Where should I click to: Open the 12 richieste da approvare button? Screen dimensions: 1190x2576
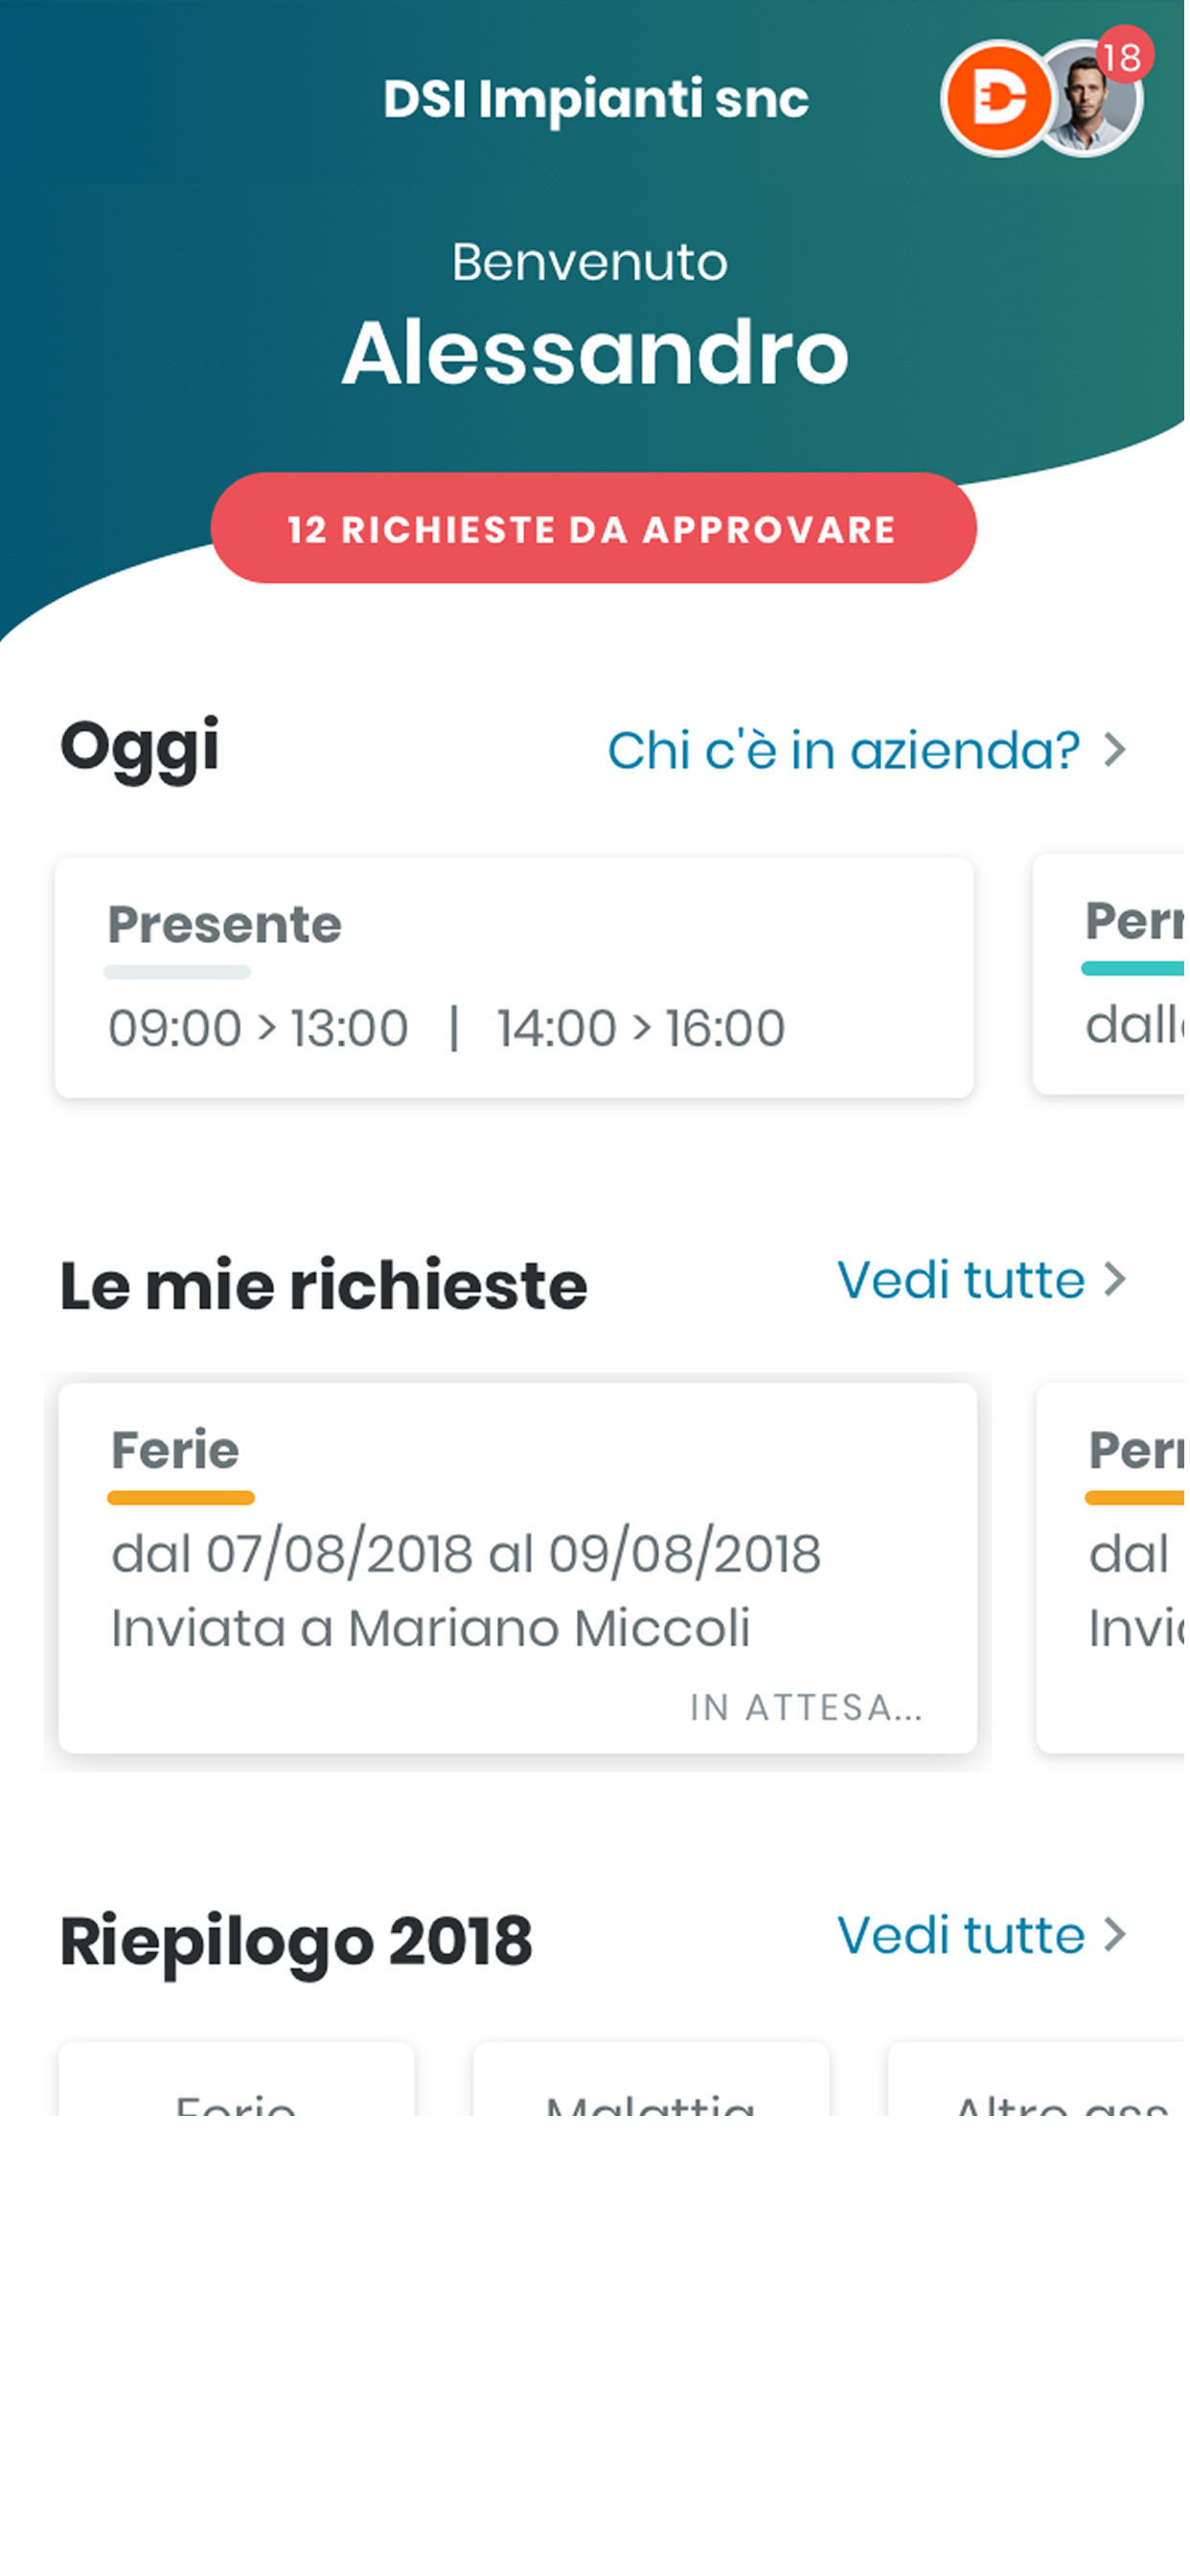click(593, 528)
